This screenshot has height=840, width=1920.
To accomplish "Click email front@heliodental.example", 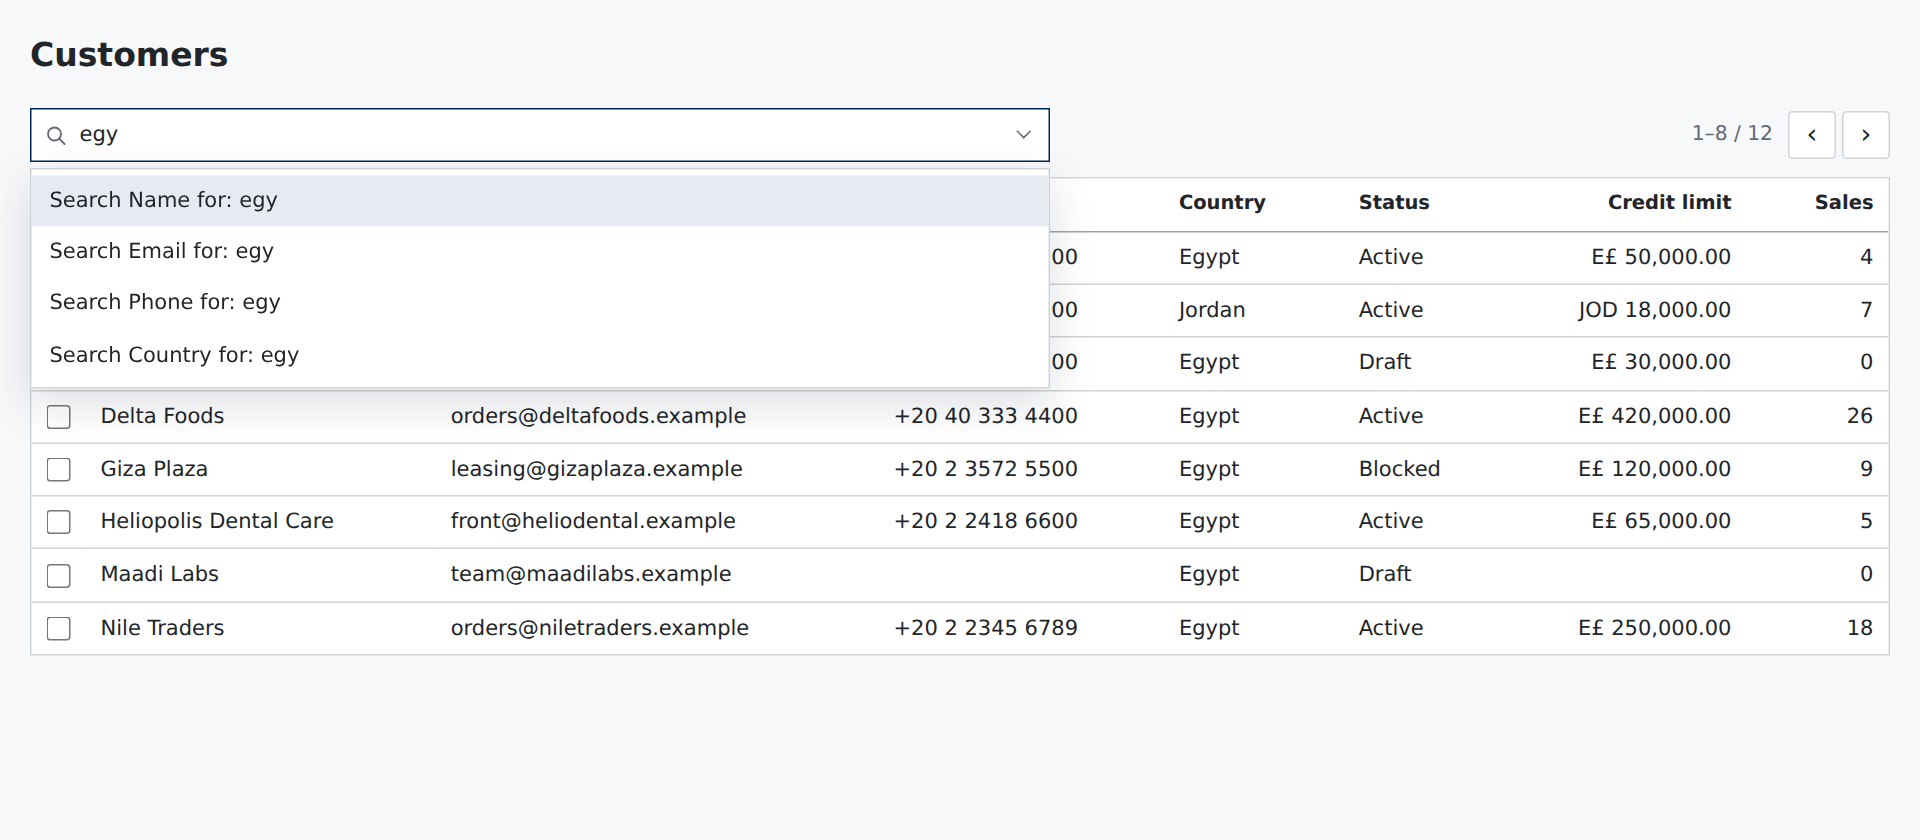I will pos(593,521).
